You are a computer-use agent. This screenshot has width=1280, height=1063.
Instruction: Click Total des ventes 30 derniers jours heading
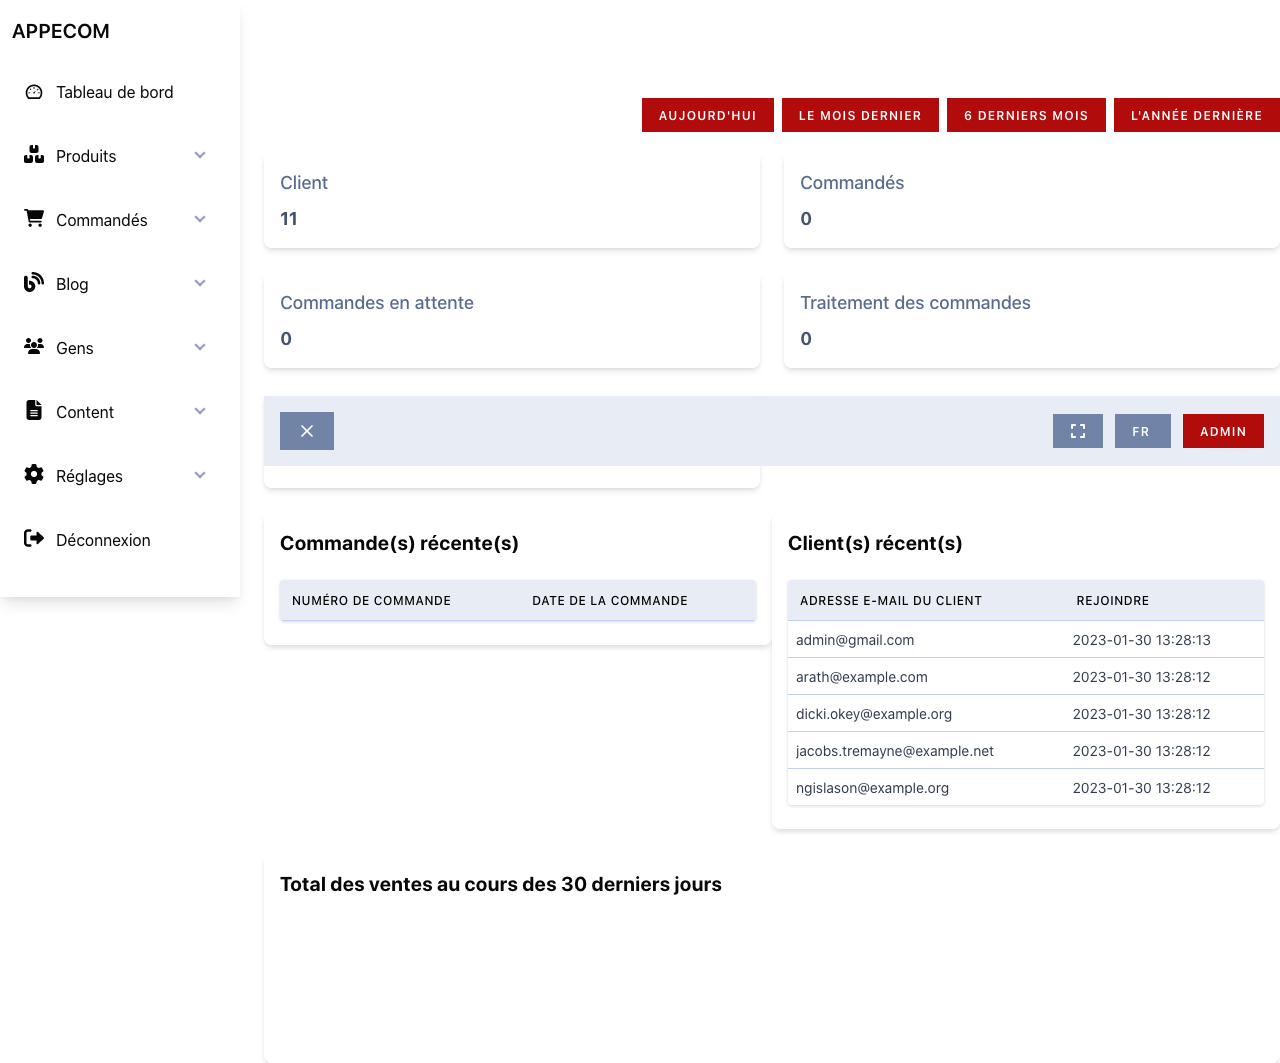coord(501,884)
